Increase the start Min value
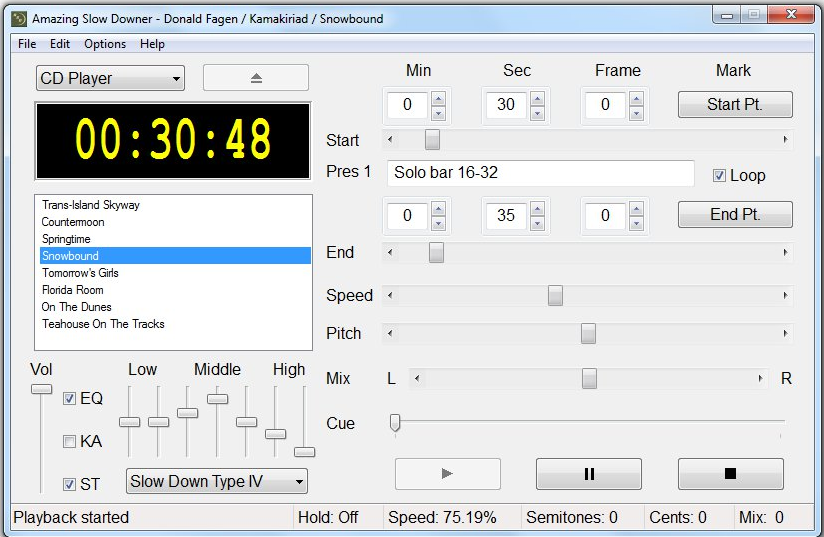 click(438, 98)
